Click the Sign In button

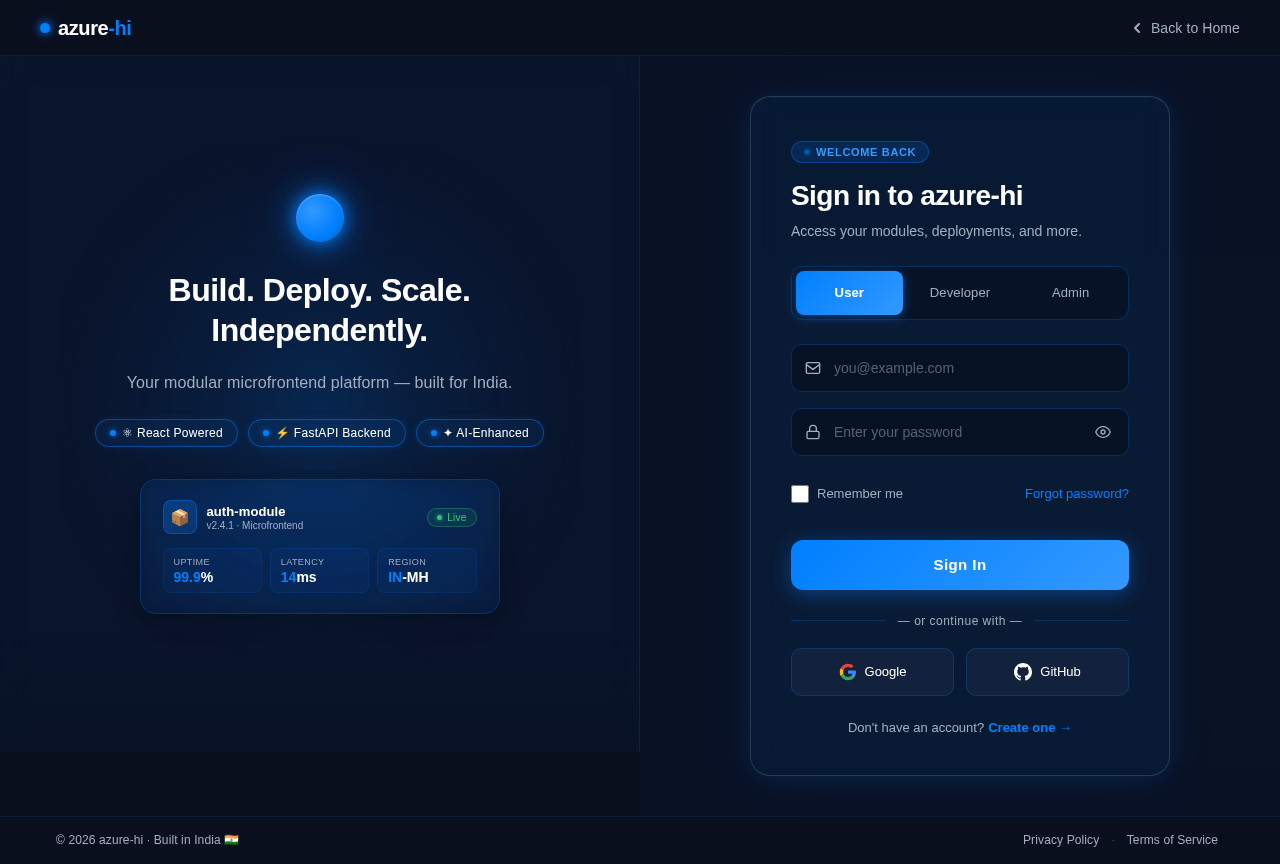(x=960, y=565)
